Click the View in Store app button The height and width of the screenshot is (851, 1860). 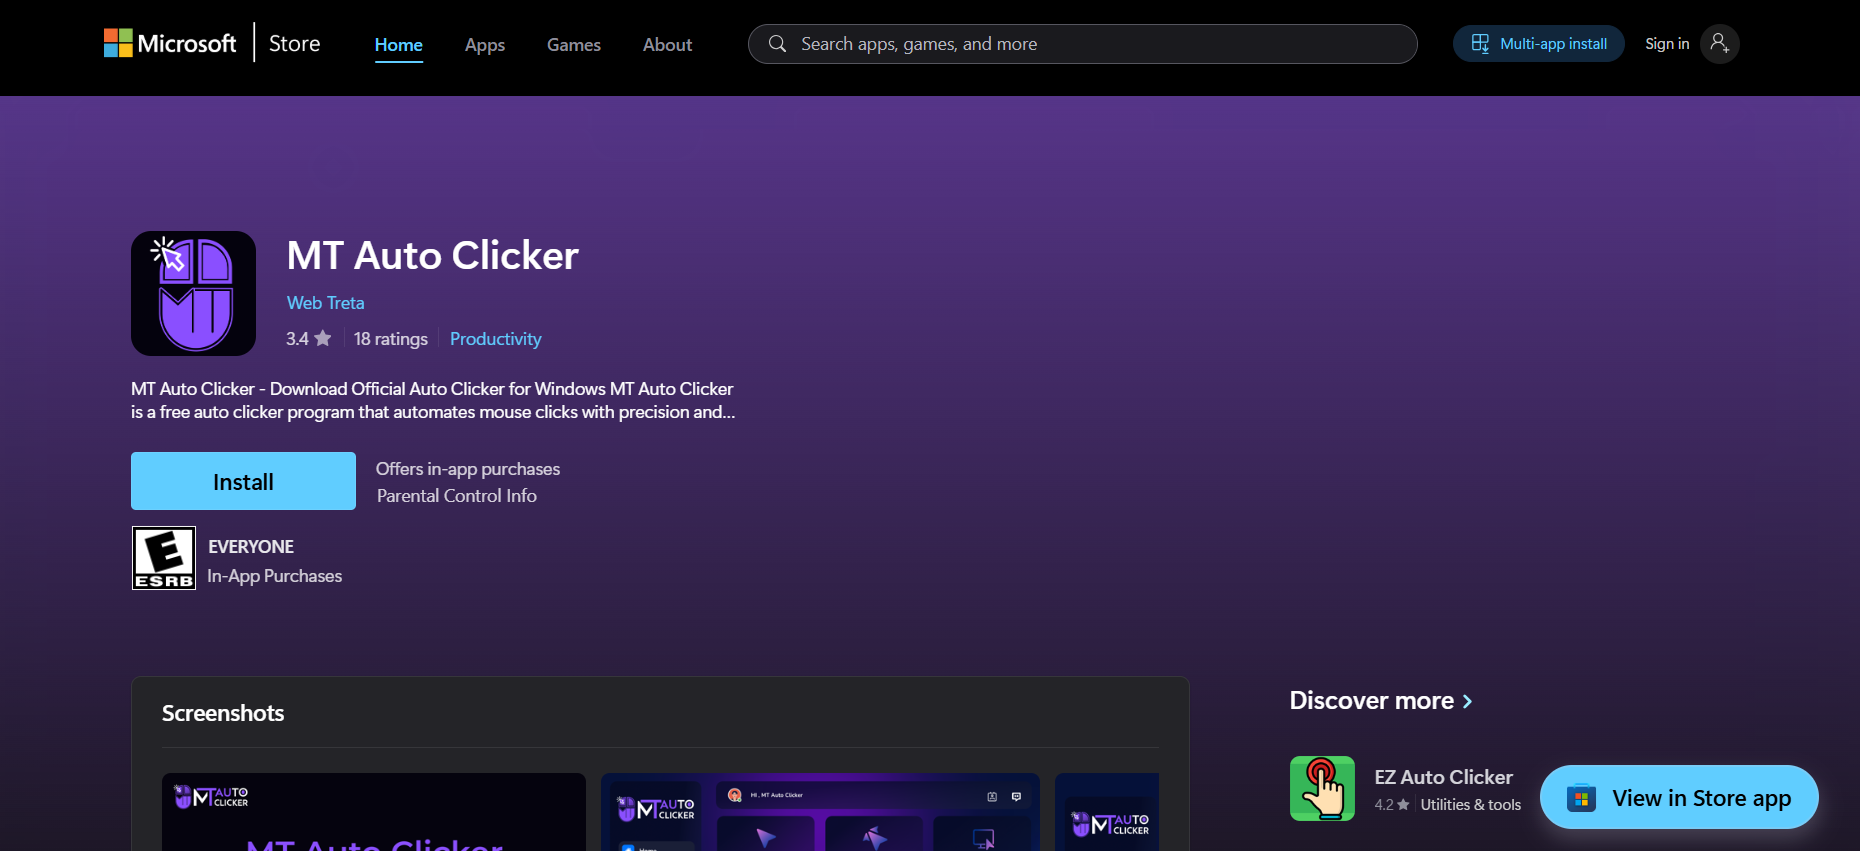[x=1679, y=797]
